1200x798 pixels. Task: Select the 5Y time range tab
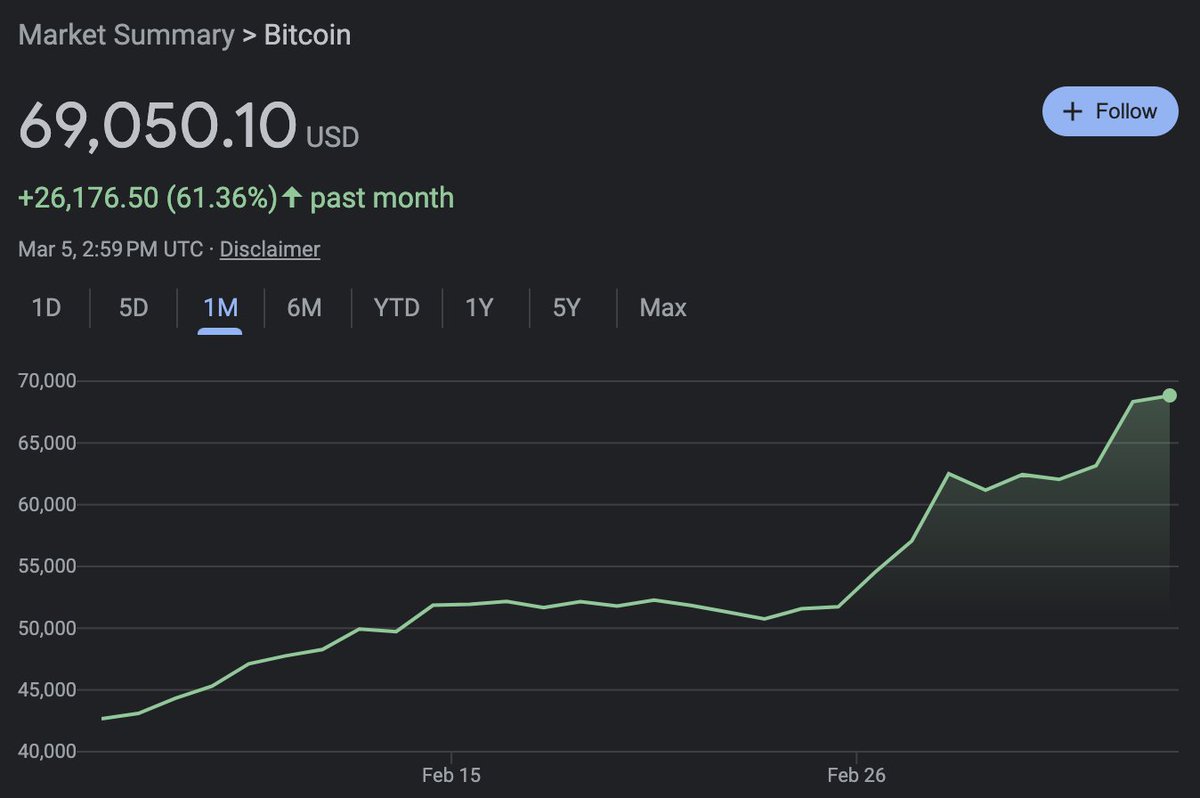566,307
